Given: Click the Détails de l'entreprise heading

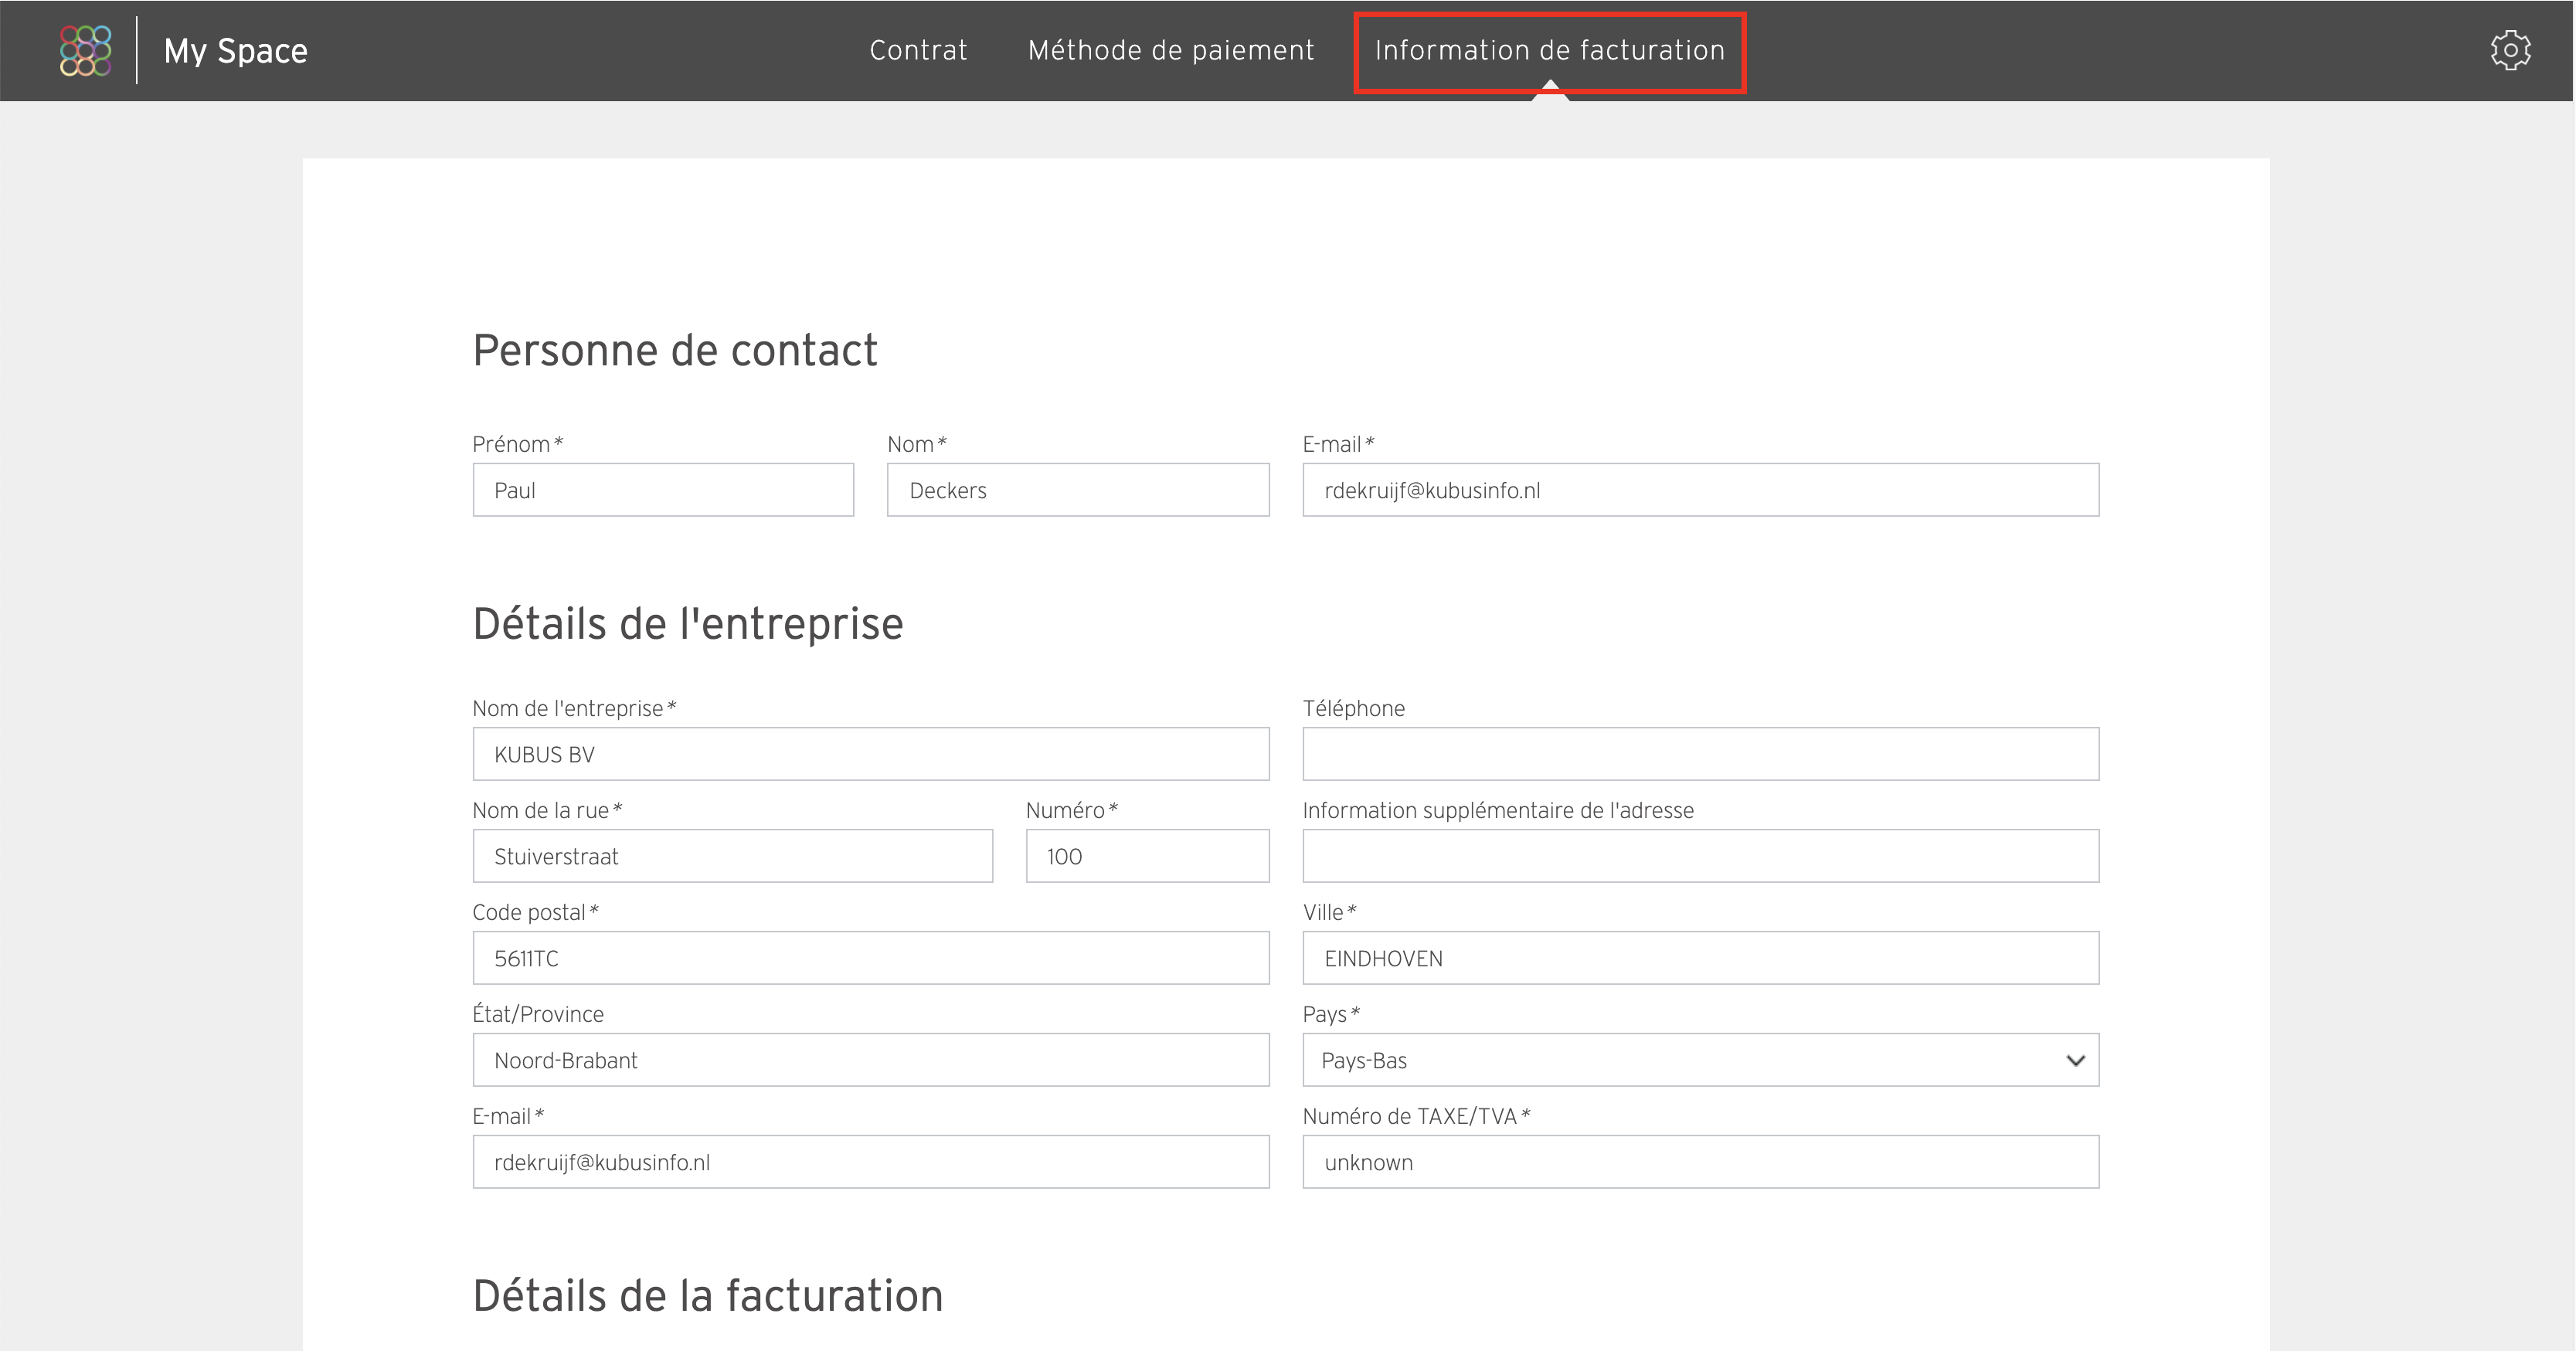Looking at the screenshot, I should [688, 624].
